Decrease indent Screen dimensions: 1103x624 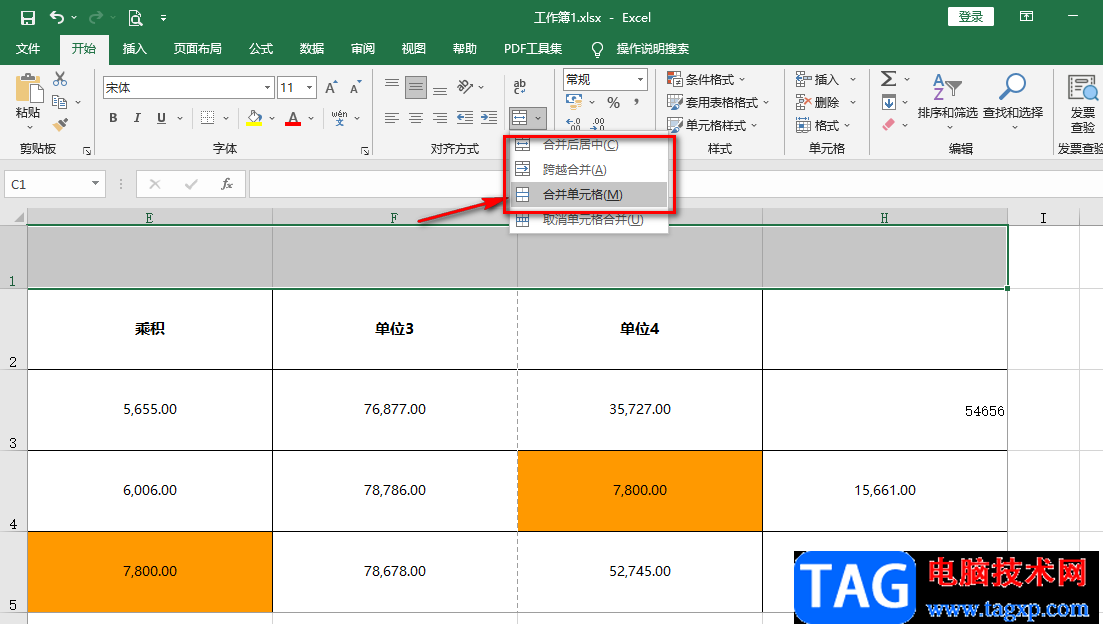(465, 117)
